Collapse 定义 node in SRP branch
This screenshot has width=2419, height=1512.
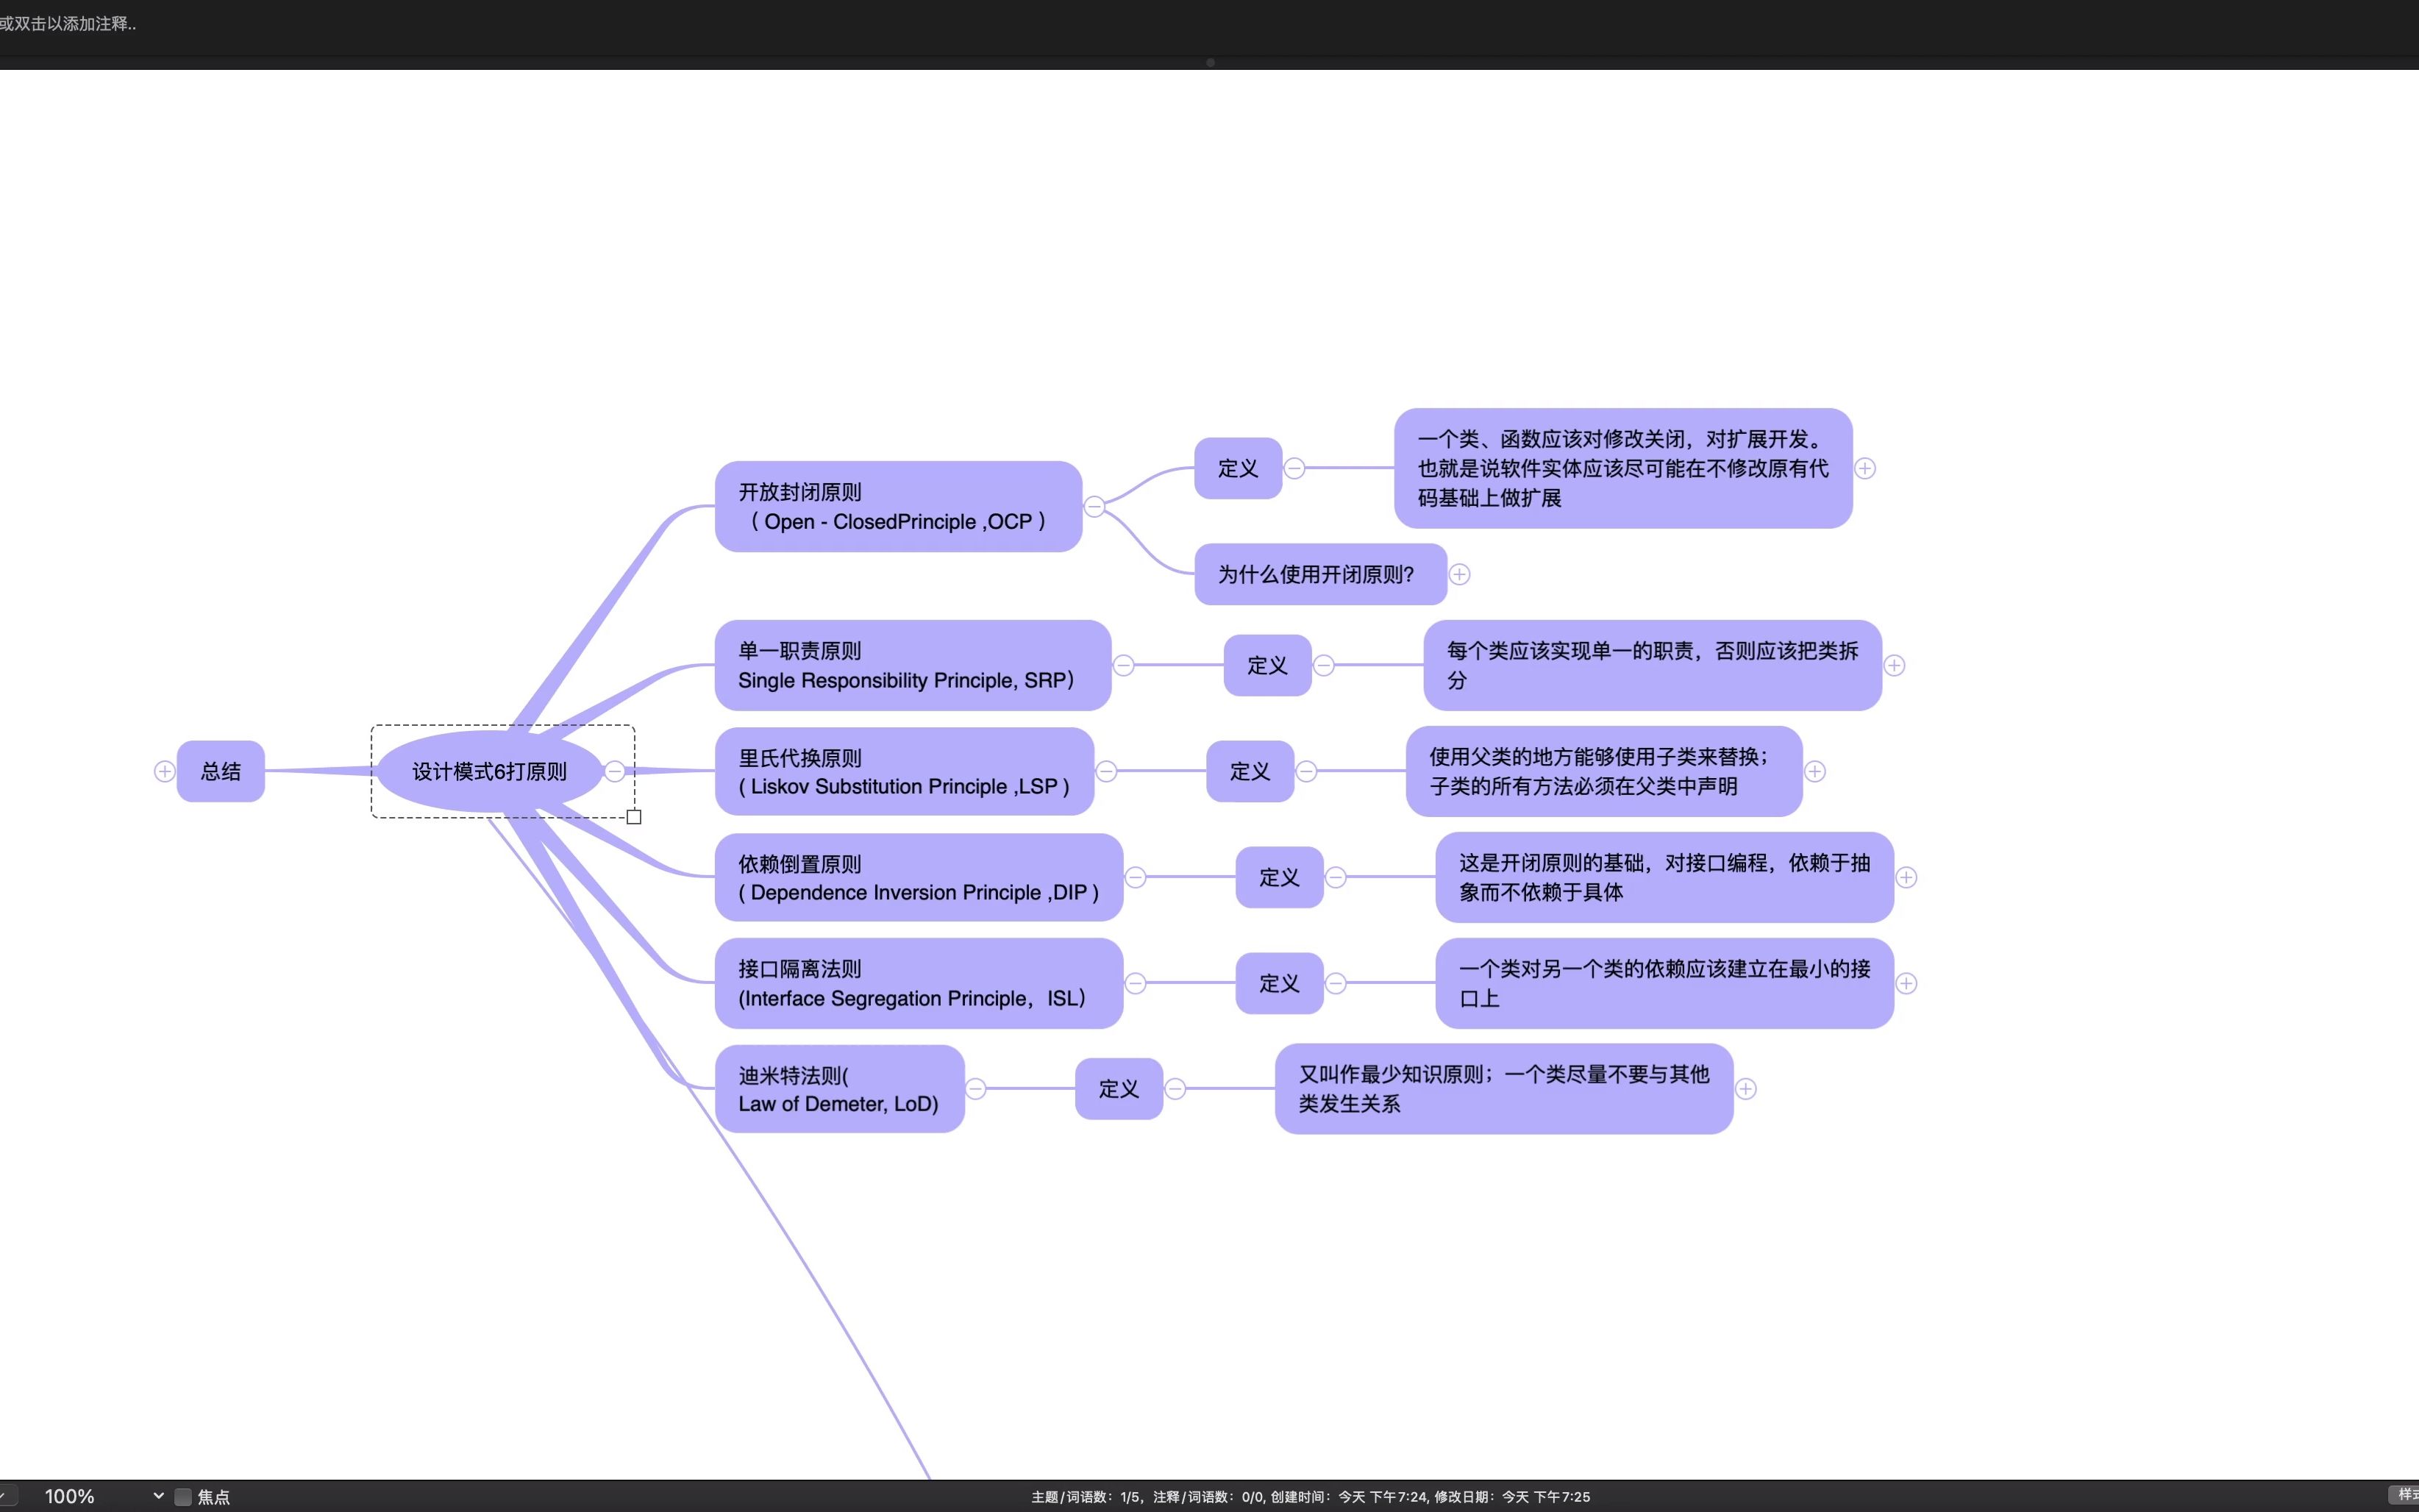point(1323,665)
